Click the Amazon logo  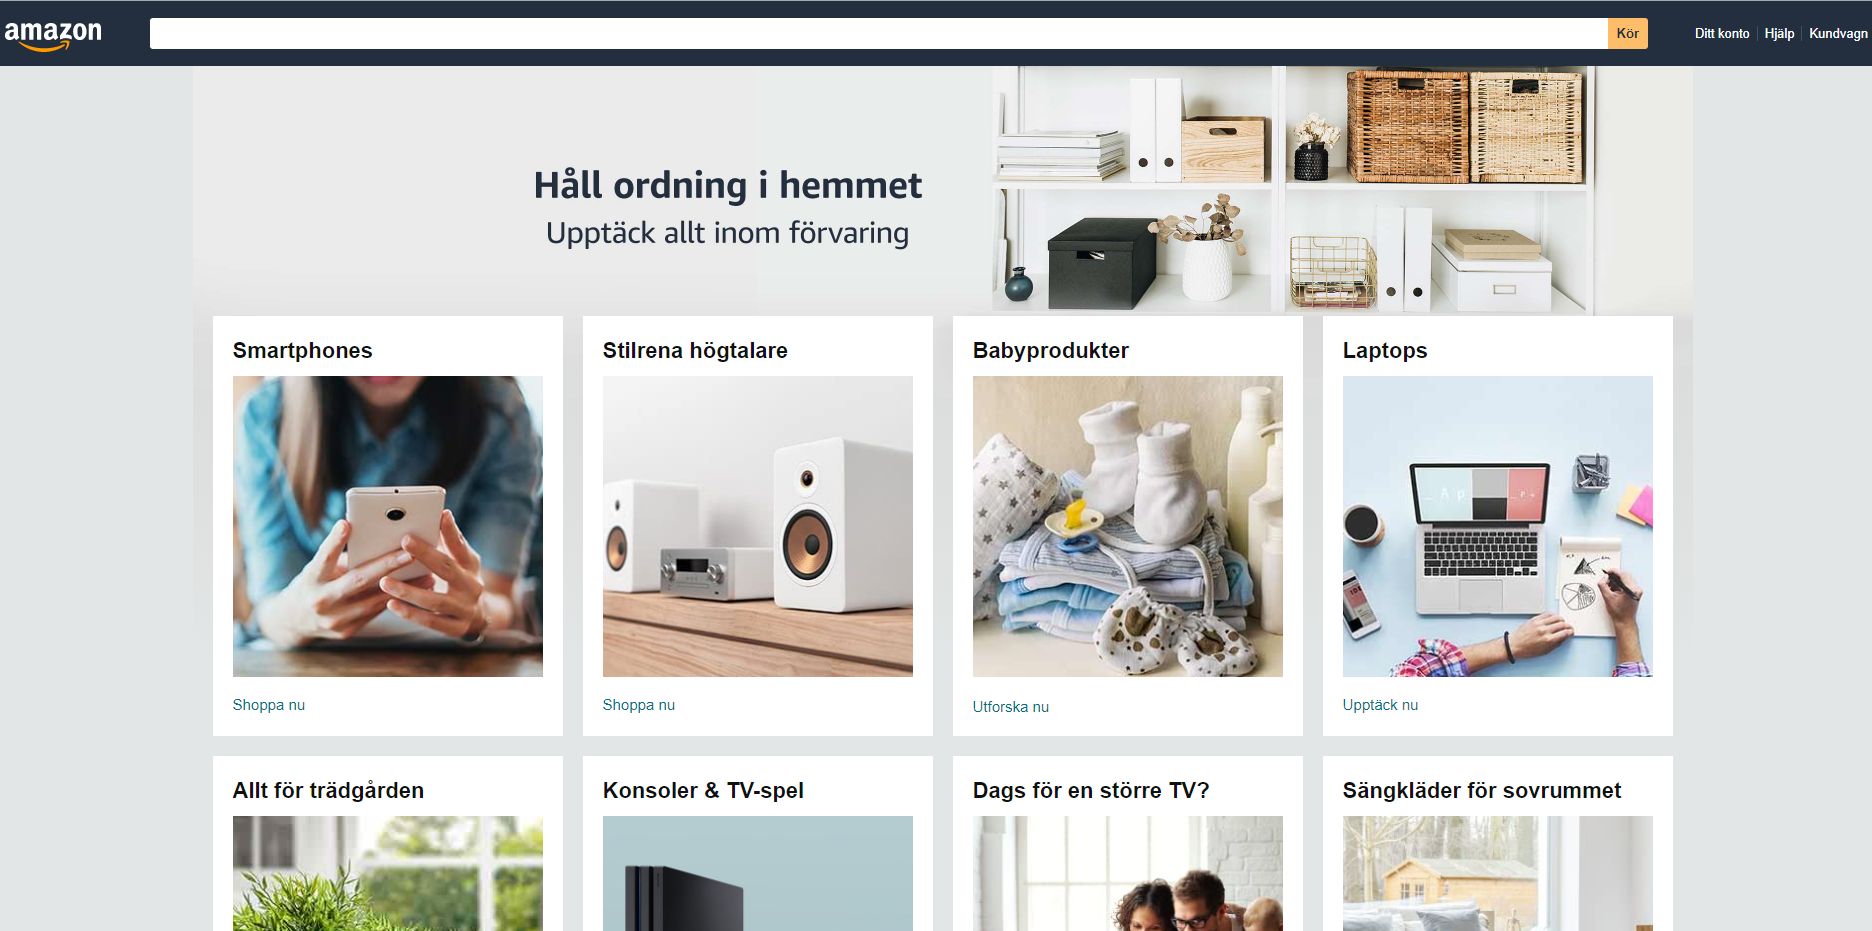pyautogui.click(x=53, y=34)
